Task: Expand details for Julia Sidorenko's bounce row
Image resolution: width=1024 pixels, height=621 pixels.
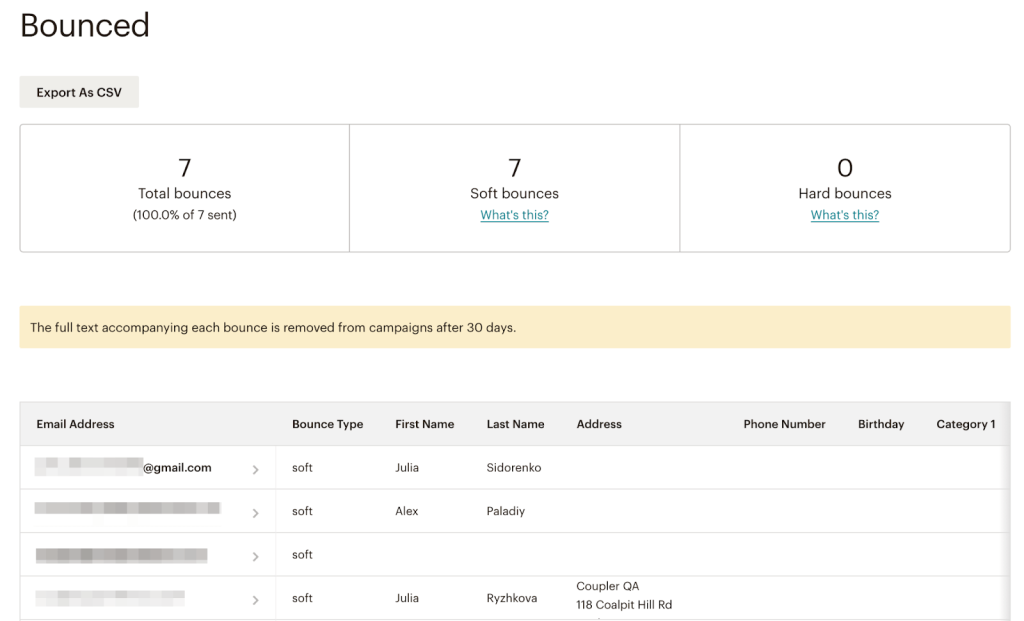Action: [256, 468]
